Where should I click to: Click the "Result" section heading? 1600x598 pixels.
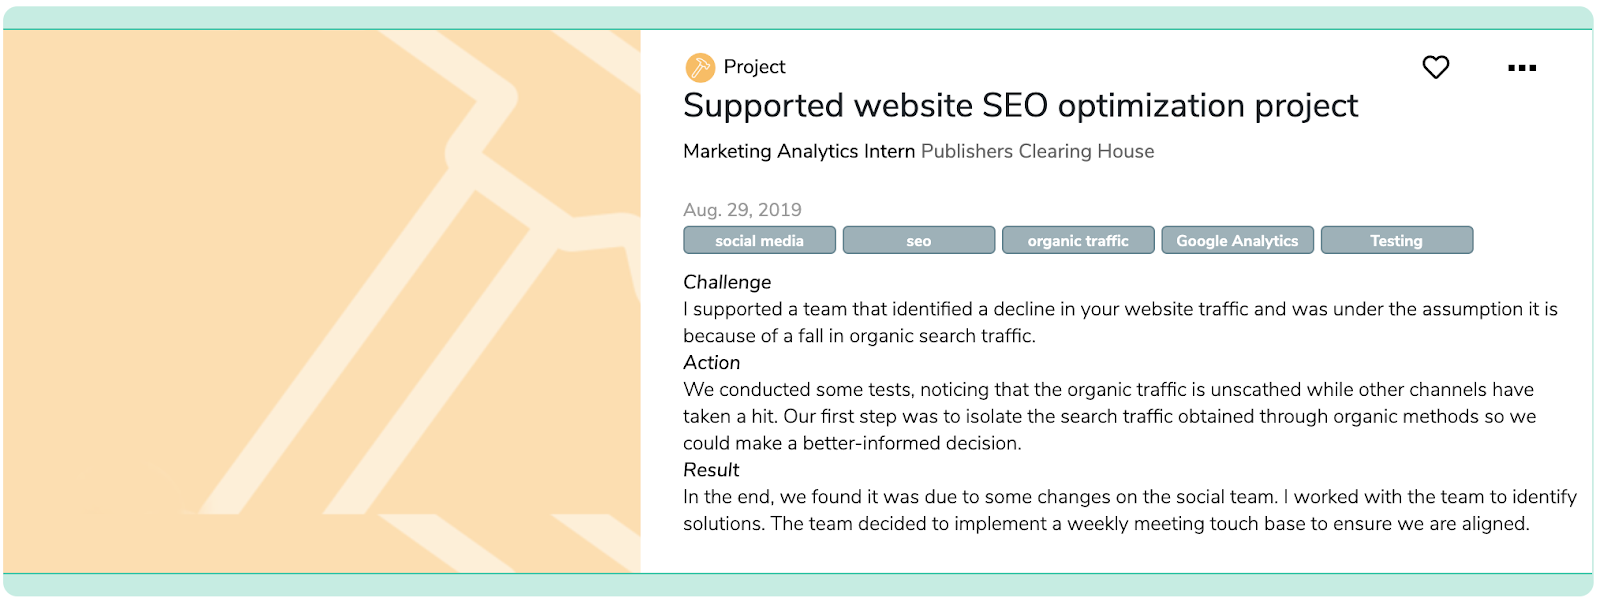pos(711,470)
